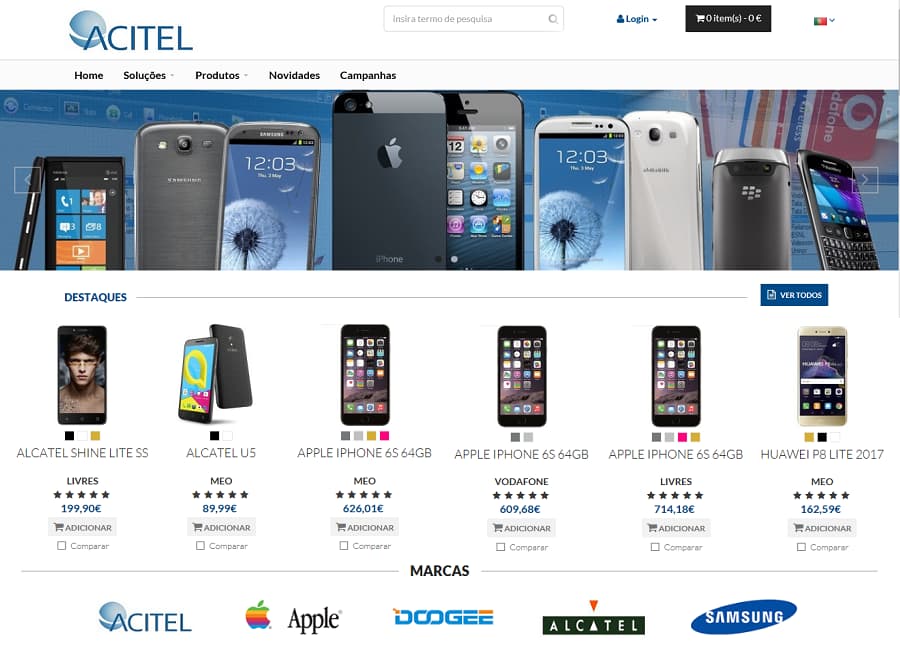Go to previous banner slide arrow
Screen dimensions: 900x648
click(28, 180)
